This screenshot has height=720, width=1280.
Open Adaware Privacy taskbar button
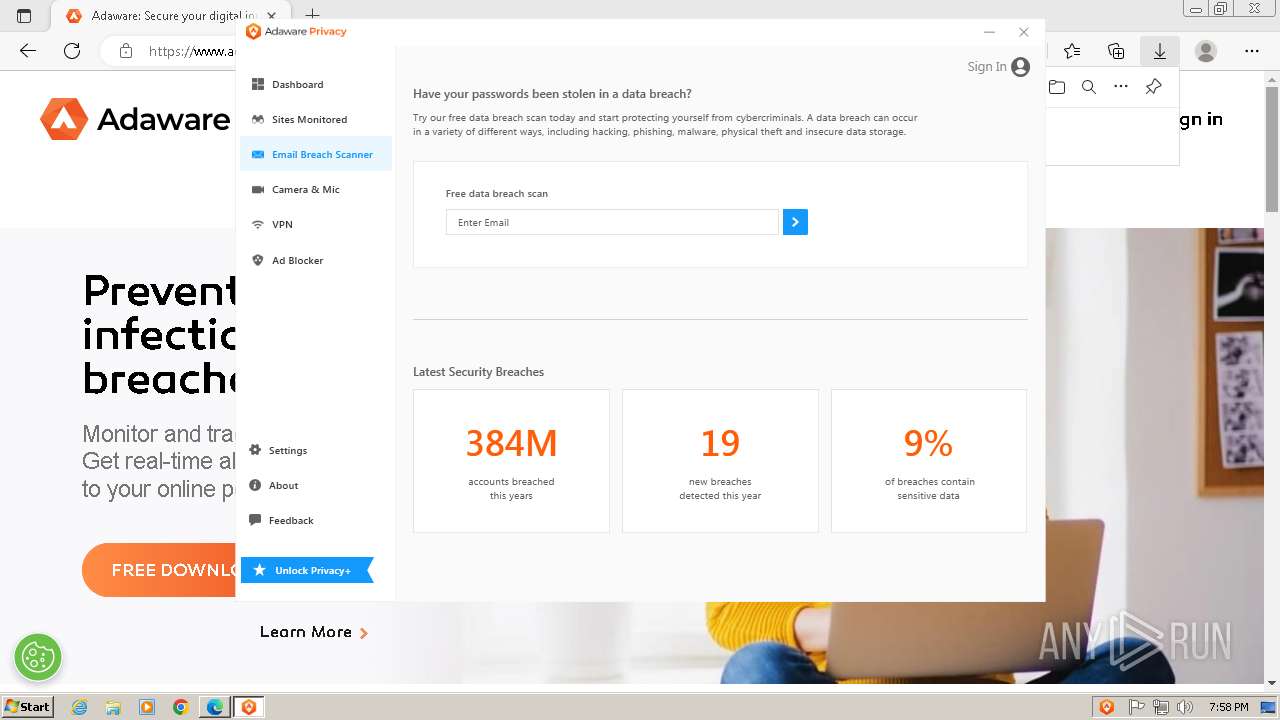pos(249,707)
